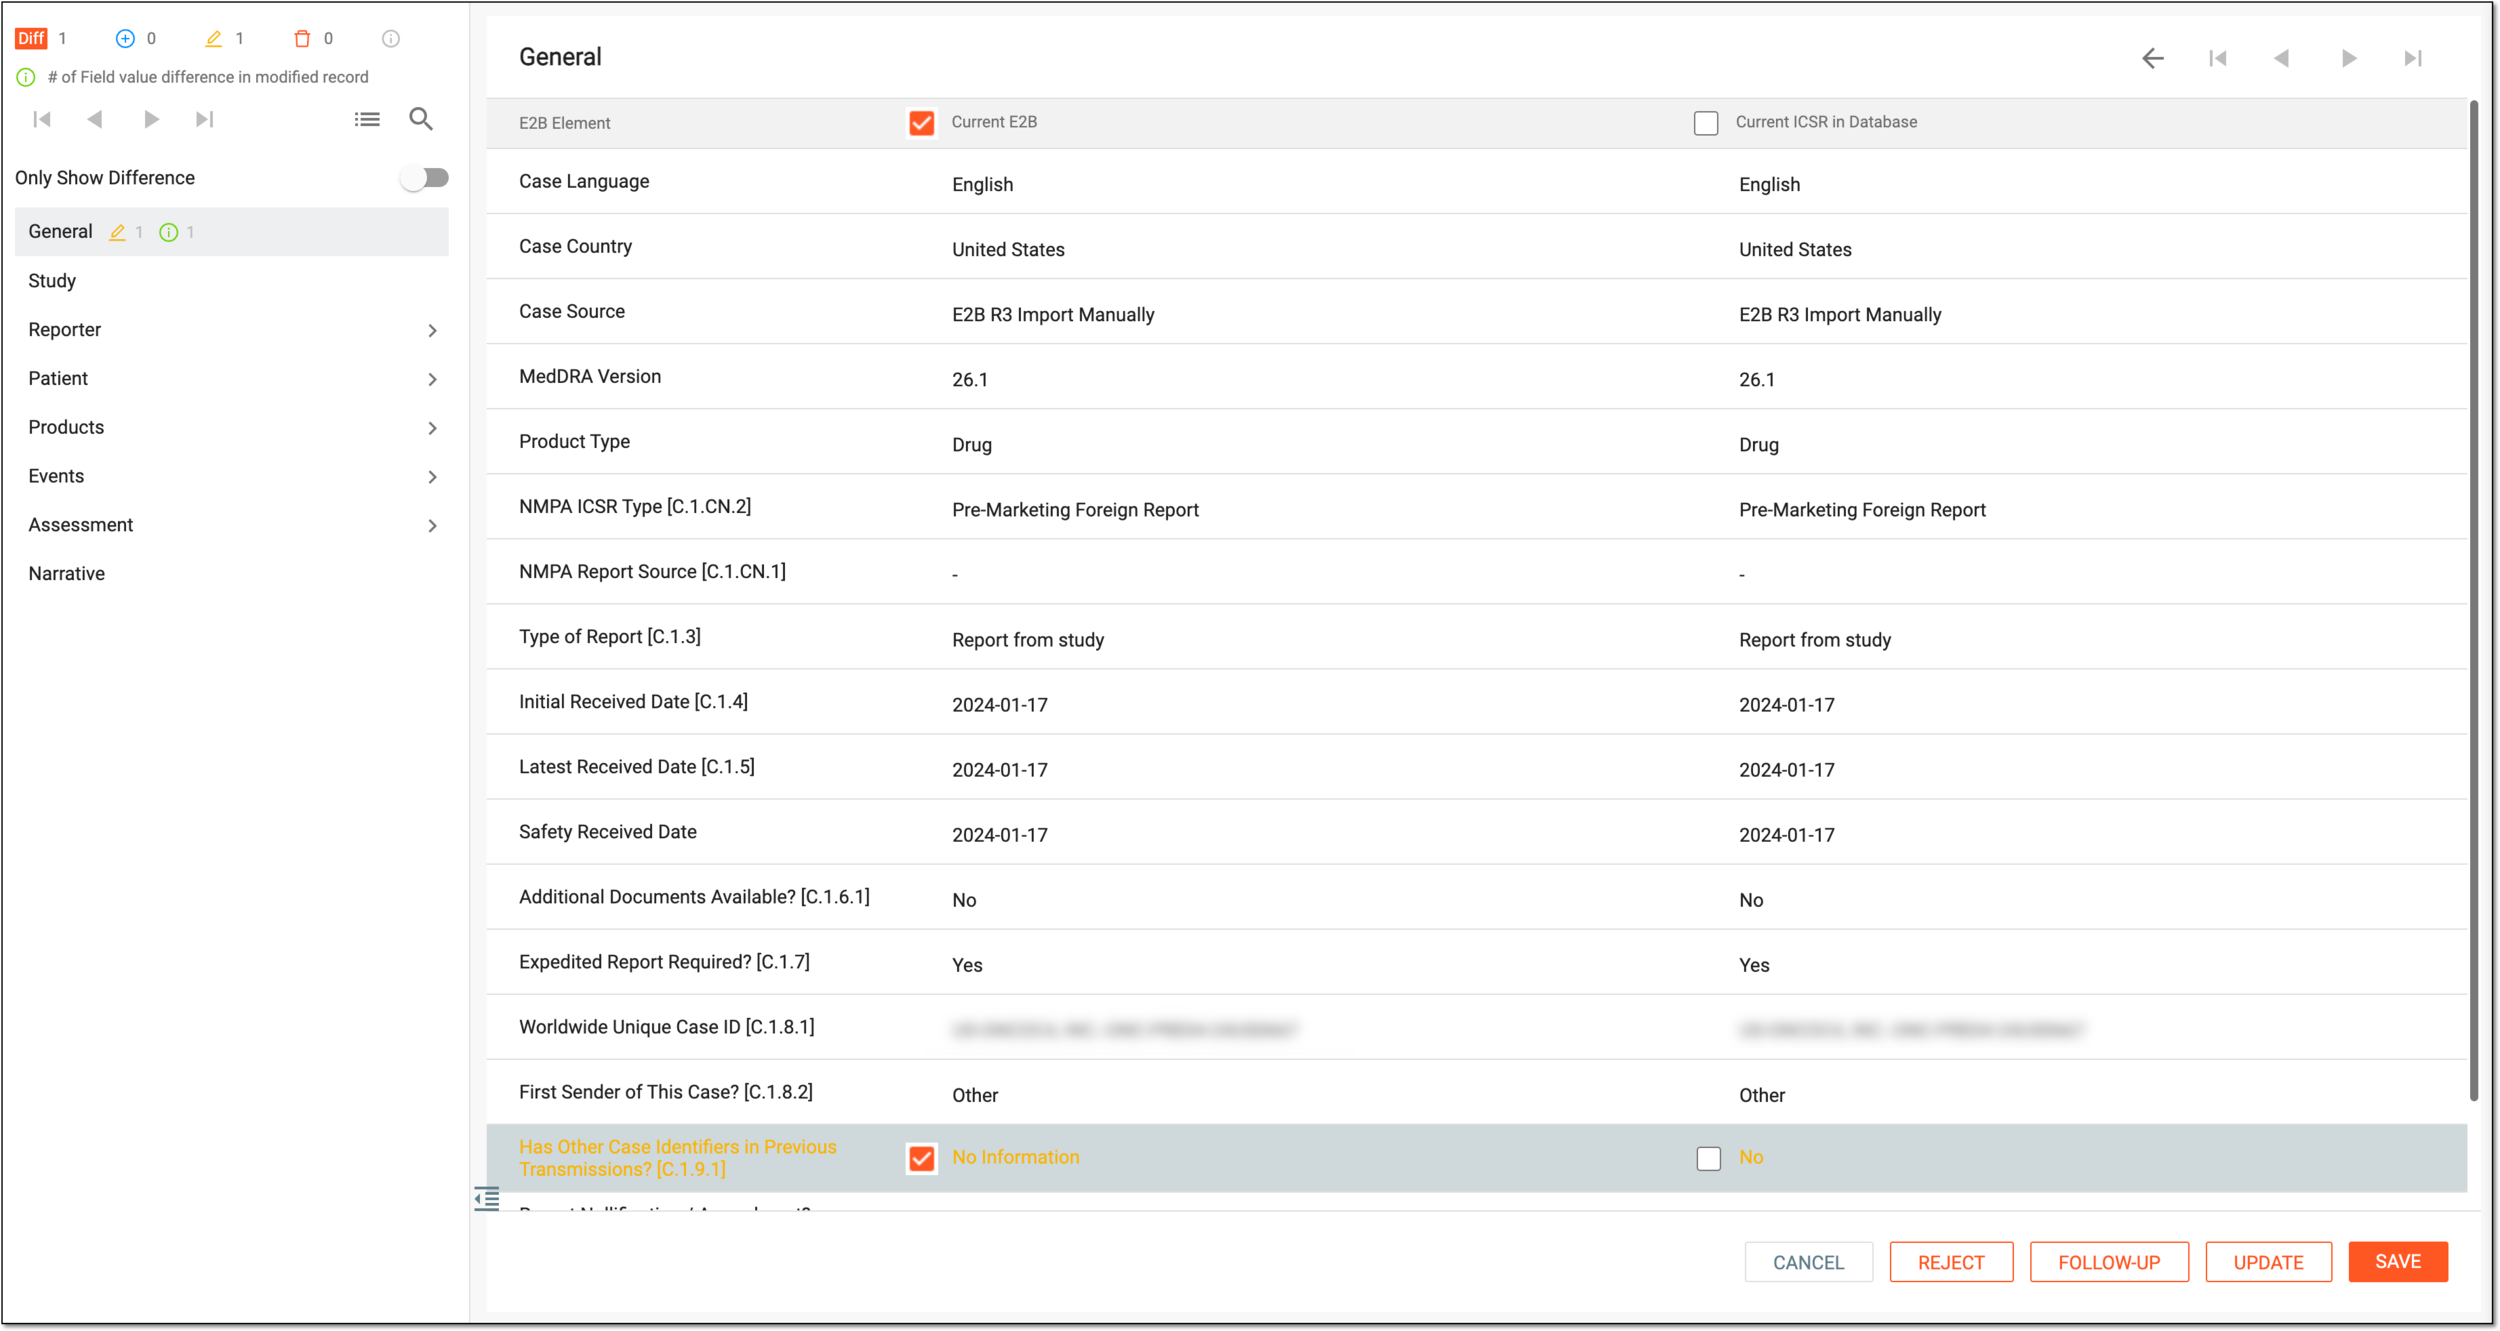Expand the Events section
This screenshot has width=2500, height=1331.
click(432, 477)
